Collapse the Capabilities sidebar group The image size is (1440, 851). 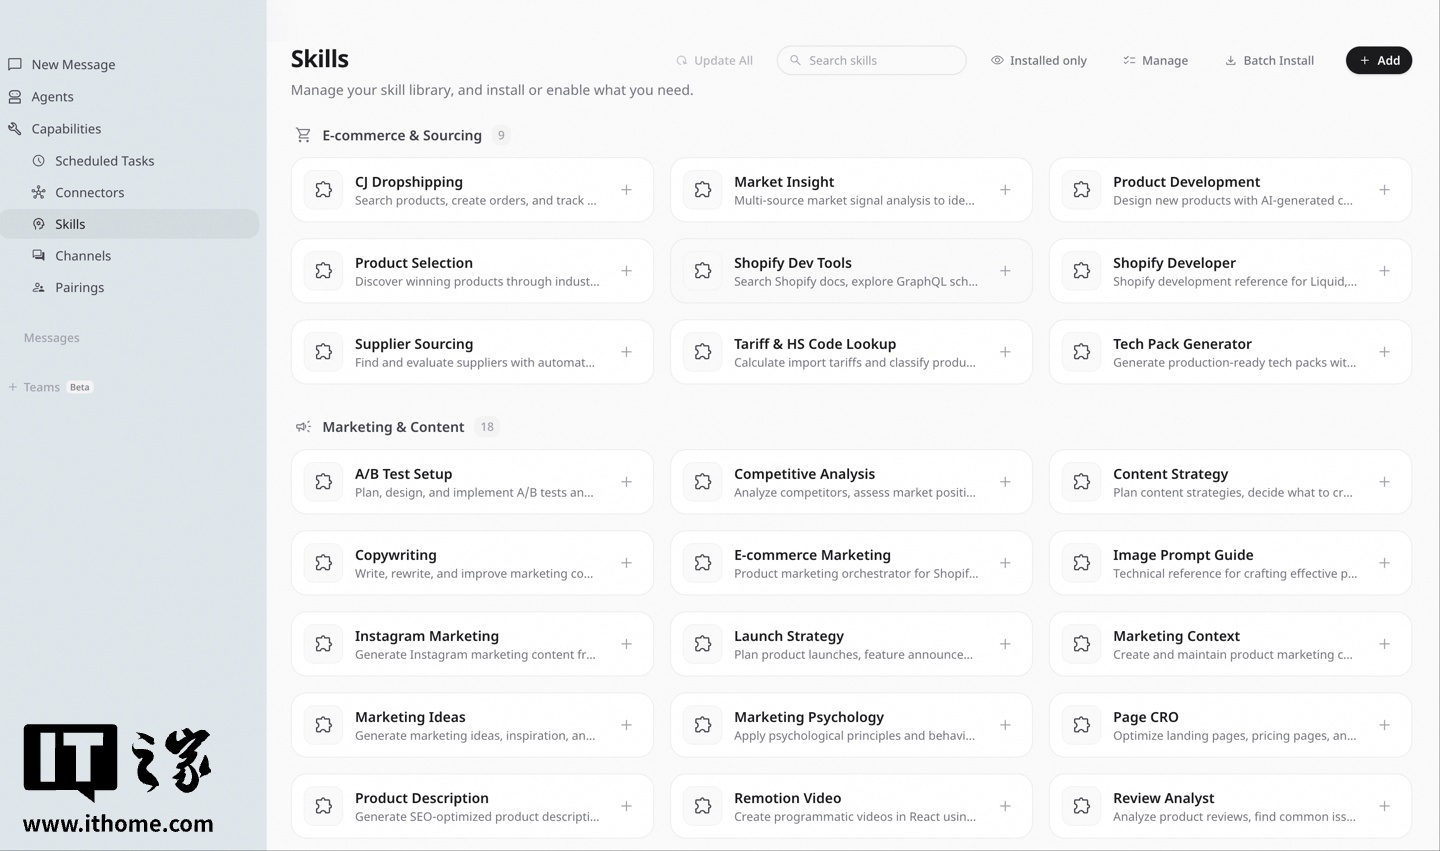[x=66, y=129]
